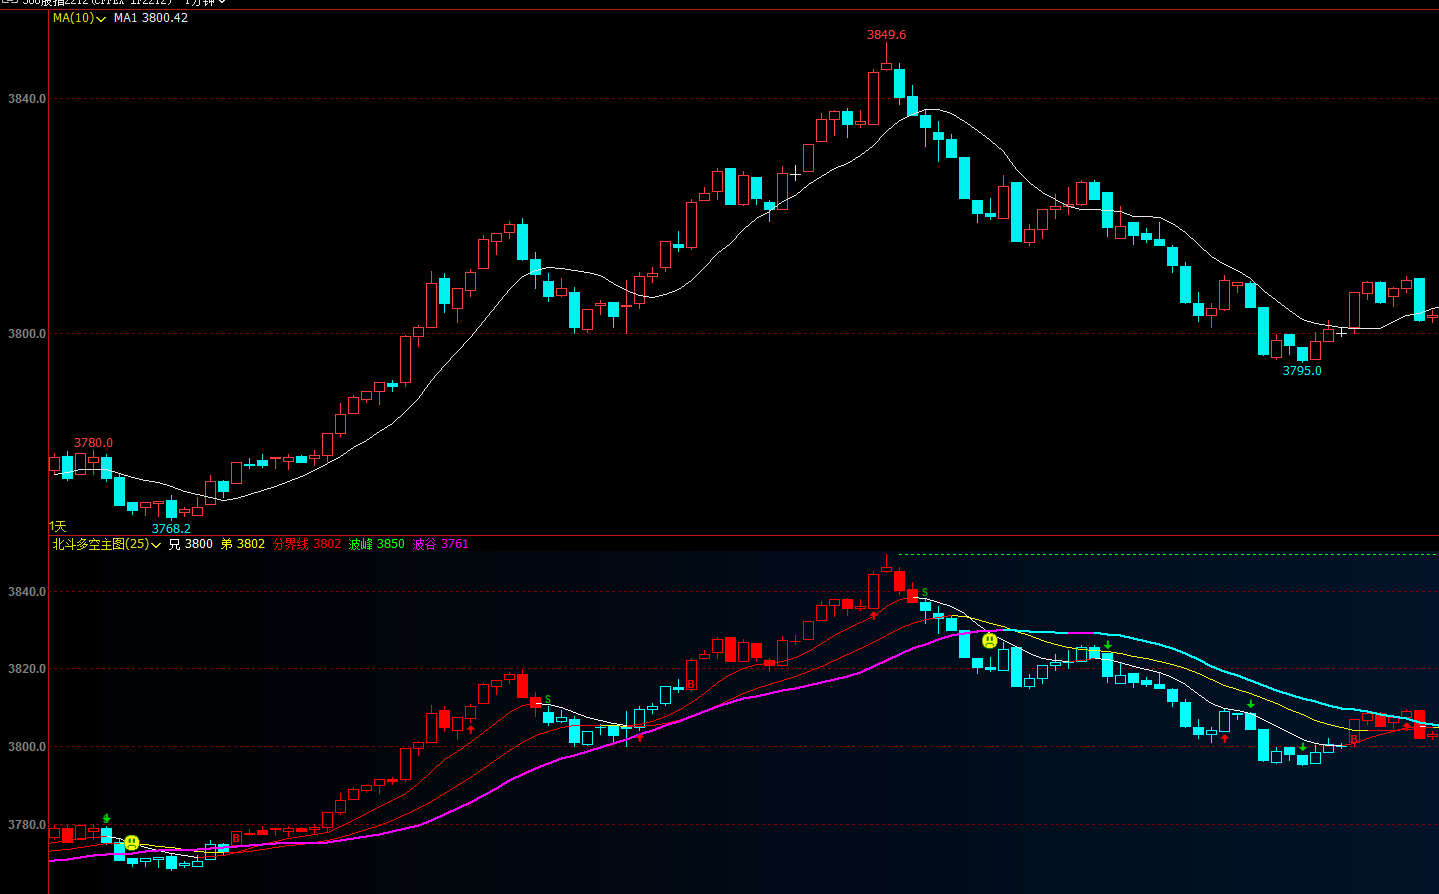Click the 分界线 3802 legend entry

click(307, 544)
